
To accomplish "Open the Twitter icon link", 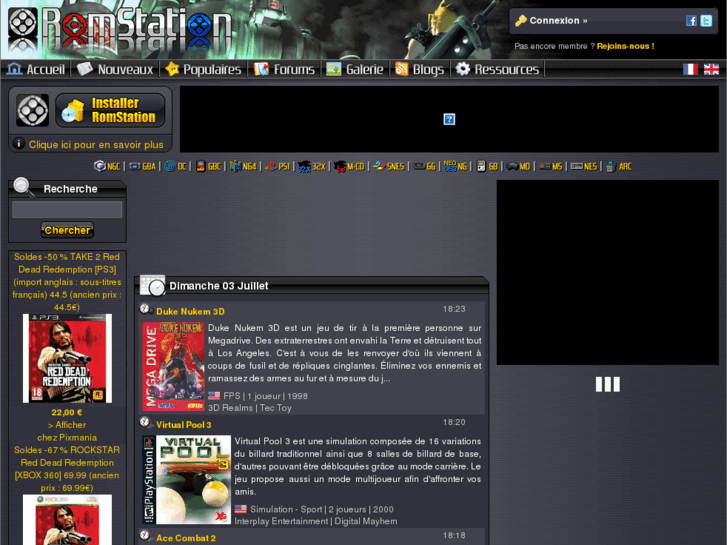I will click(x=706, y=21).
